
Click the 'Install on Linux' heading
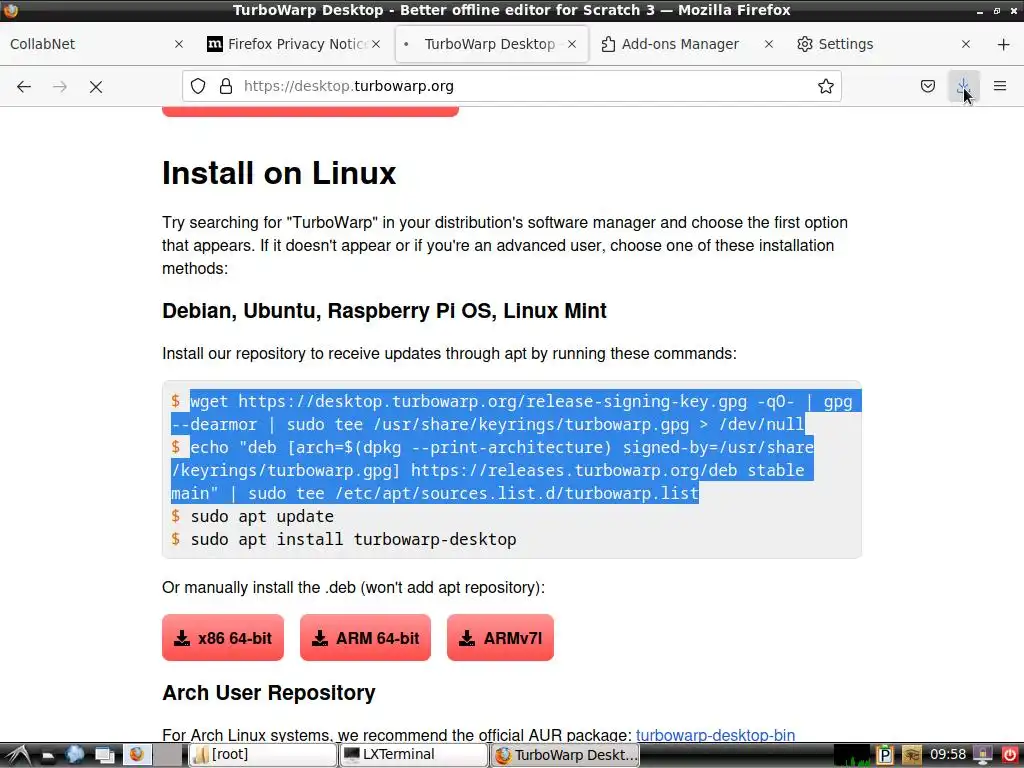[279, 173]
